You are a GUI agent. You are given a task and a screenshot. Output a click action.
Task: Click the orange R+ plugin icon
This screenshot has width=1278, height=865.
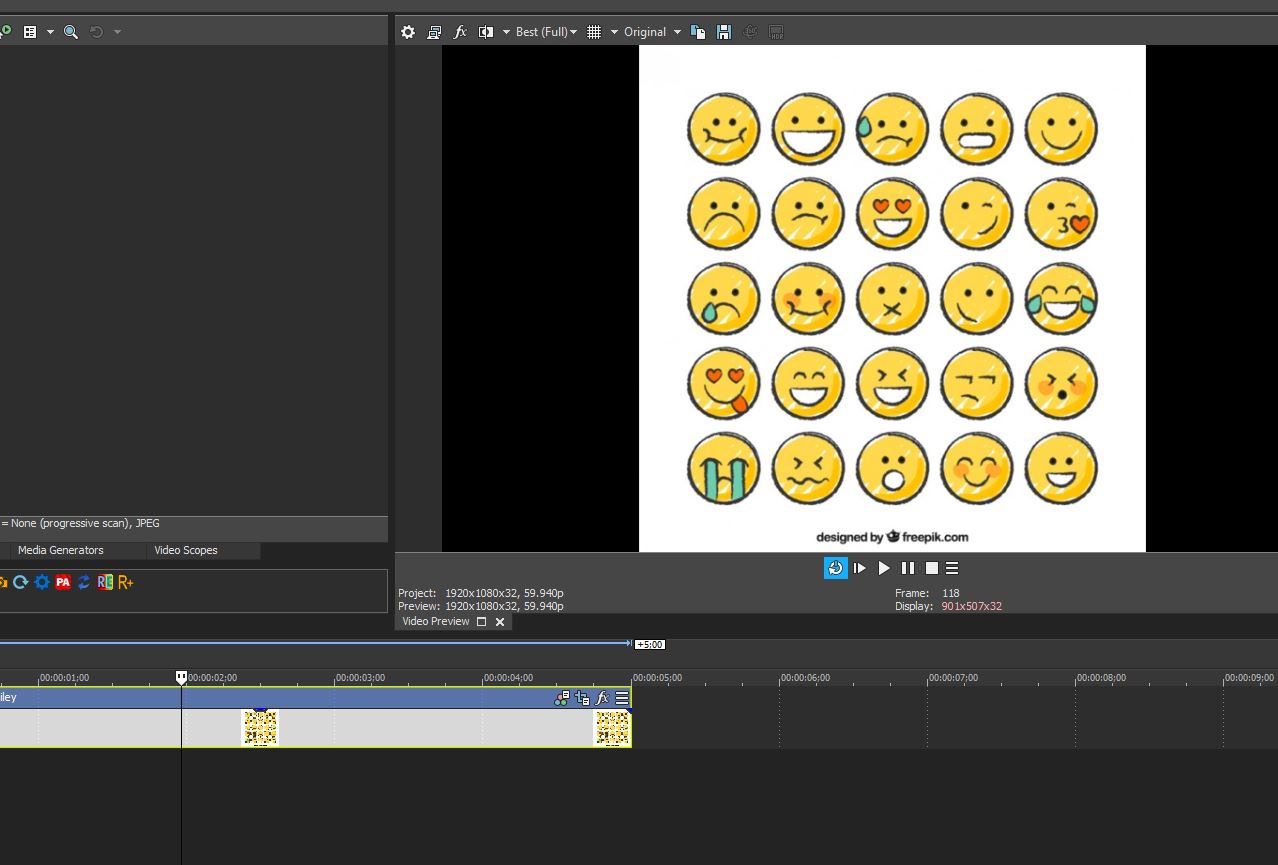click(126, 582)
